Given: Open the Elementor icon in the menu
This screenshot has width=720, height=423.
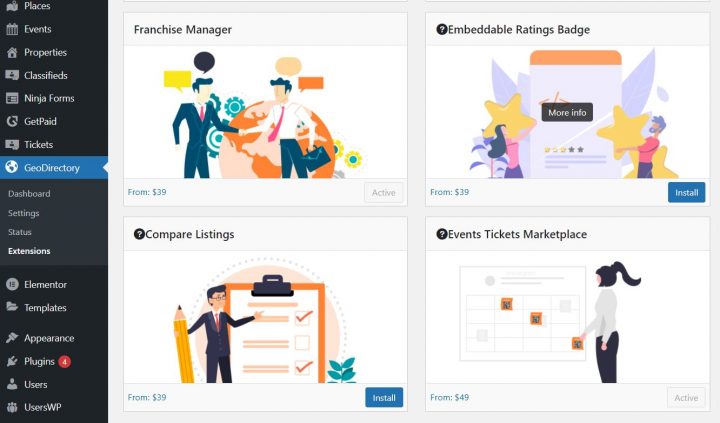Looking at the screenshot, I should point(12,284).
